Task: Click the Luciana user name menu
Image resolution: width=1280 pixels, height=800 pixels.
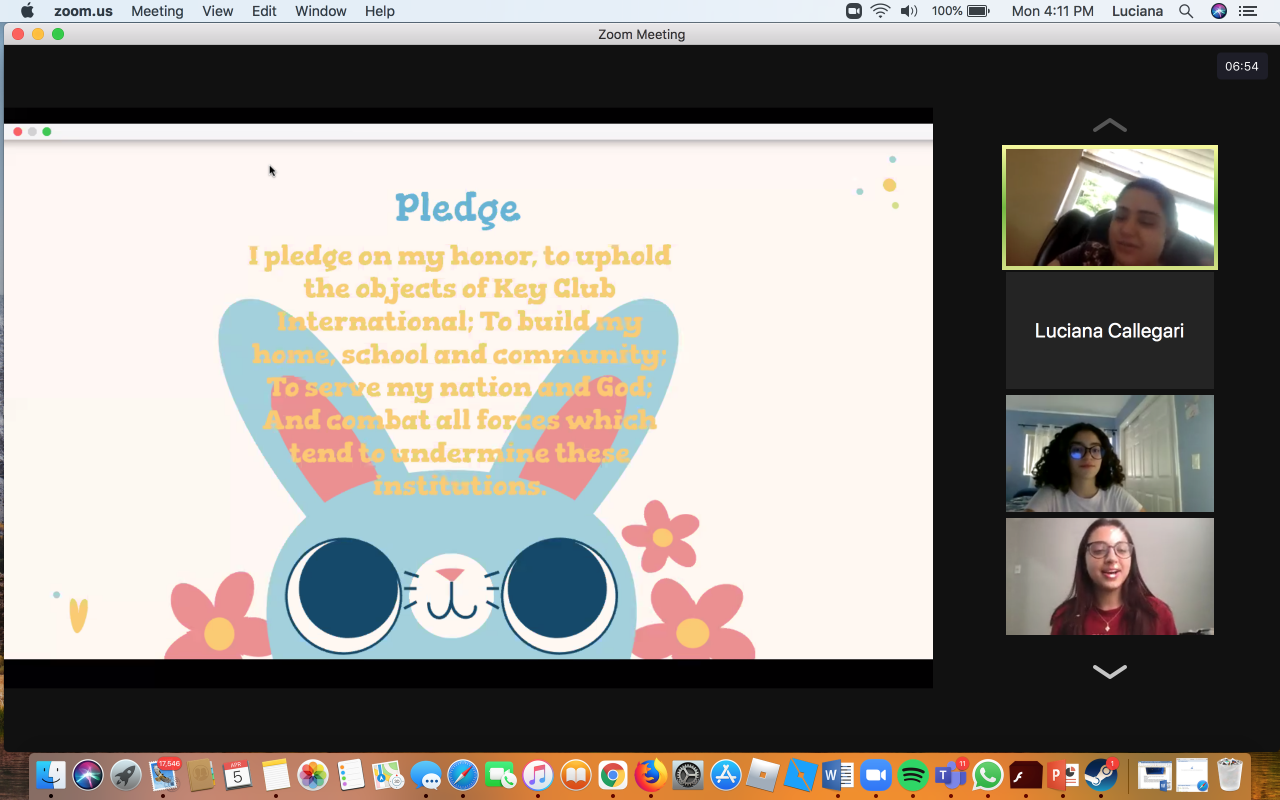Action: 1137,11
